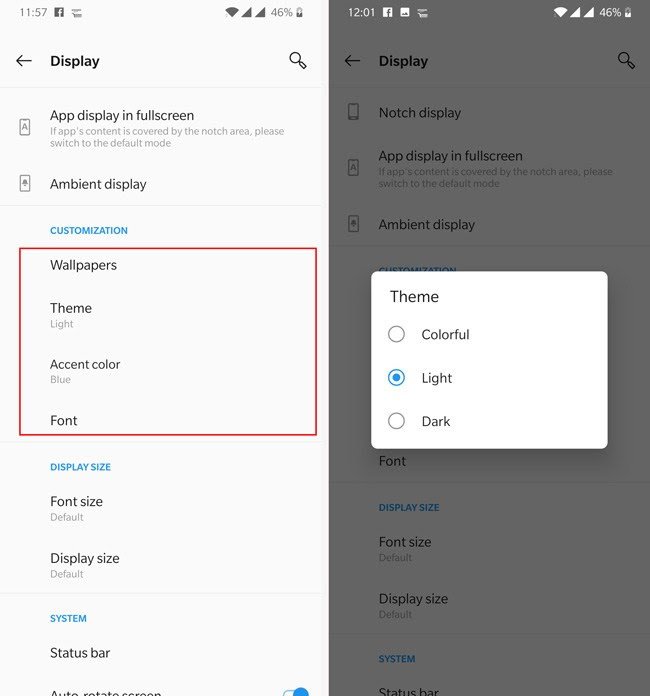Tap the Facebook notification icon in left status bar
This screenshot has height=696, width=650.
[x=59, y=12]
